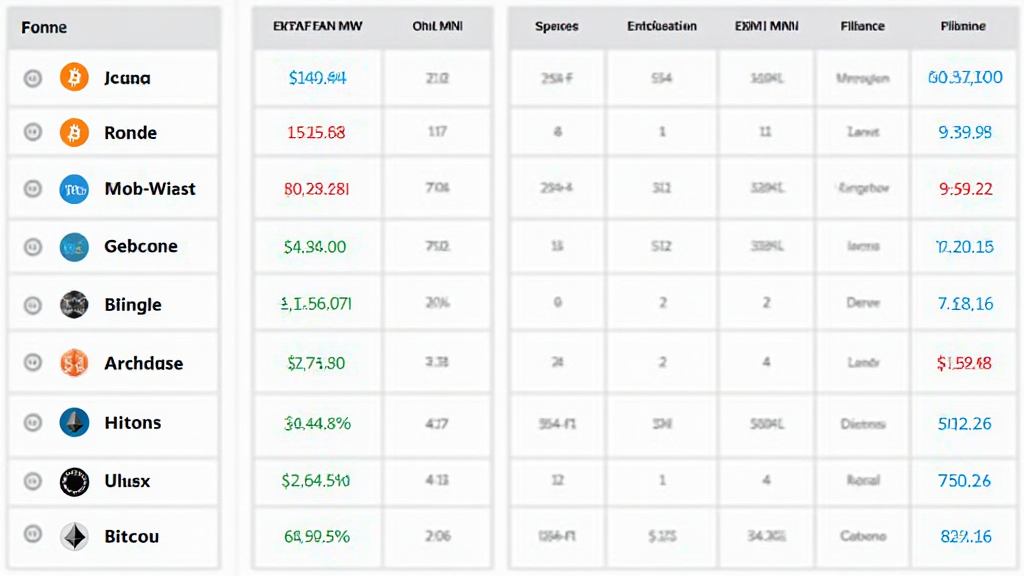Toggle the round selector beside Jcuna
The height and width of the screenshot is (576, 1024).
click(x=33, y=78)
